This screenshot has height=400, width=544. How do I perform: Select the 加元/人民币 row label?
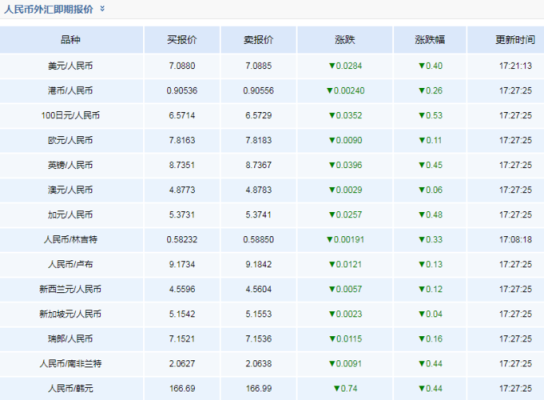(x=70, y=214)
